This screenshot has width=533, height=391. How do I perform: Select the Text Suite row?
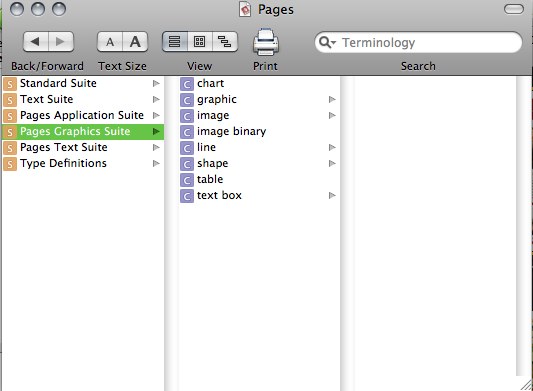83,99
